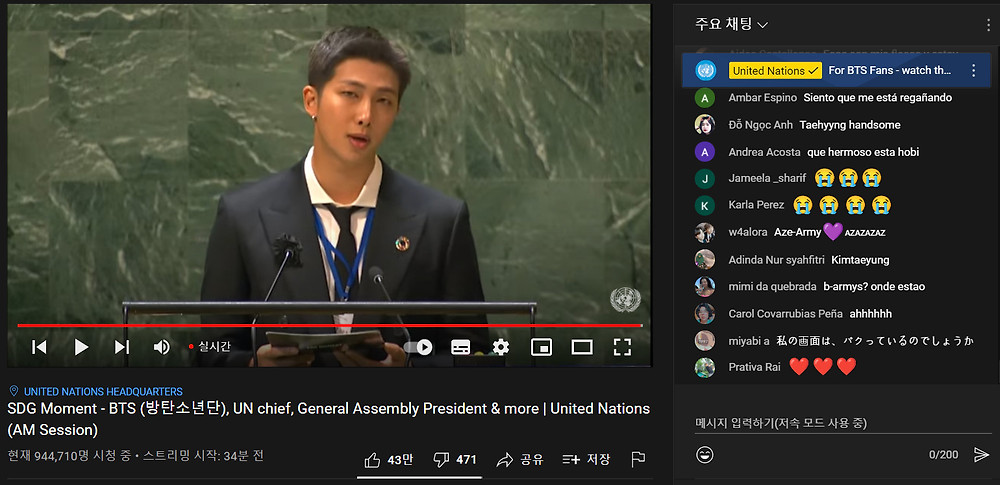Image resolution: width=1000 pixels, height=485 pixels.
Task: Click w4alora's avatar in chat
Action: click(705, 232)
